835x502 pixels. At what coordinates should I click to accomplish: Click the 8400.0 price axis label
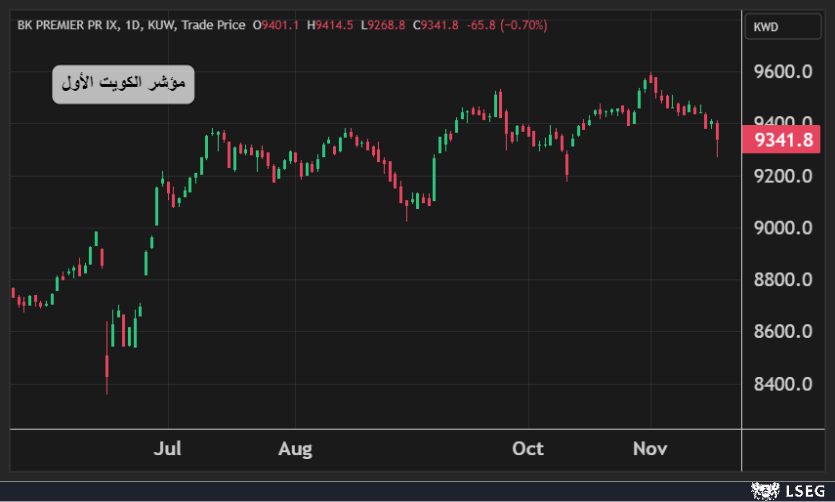pos(782,384)
